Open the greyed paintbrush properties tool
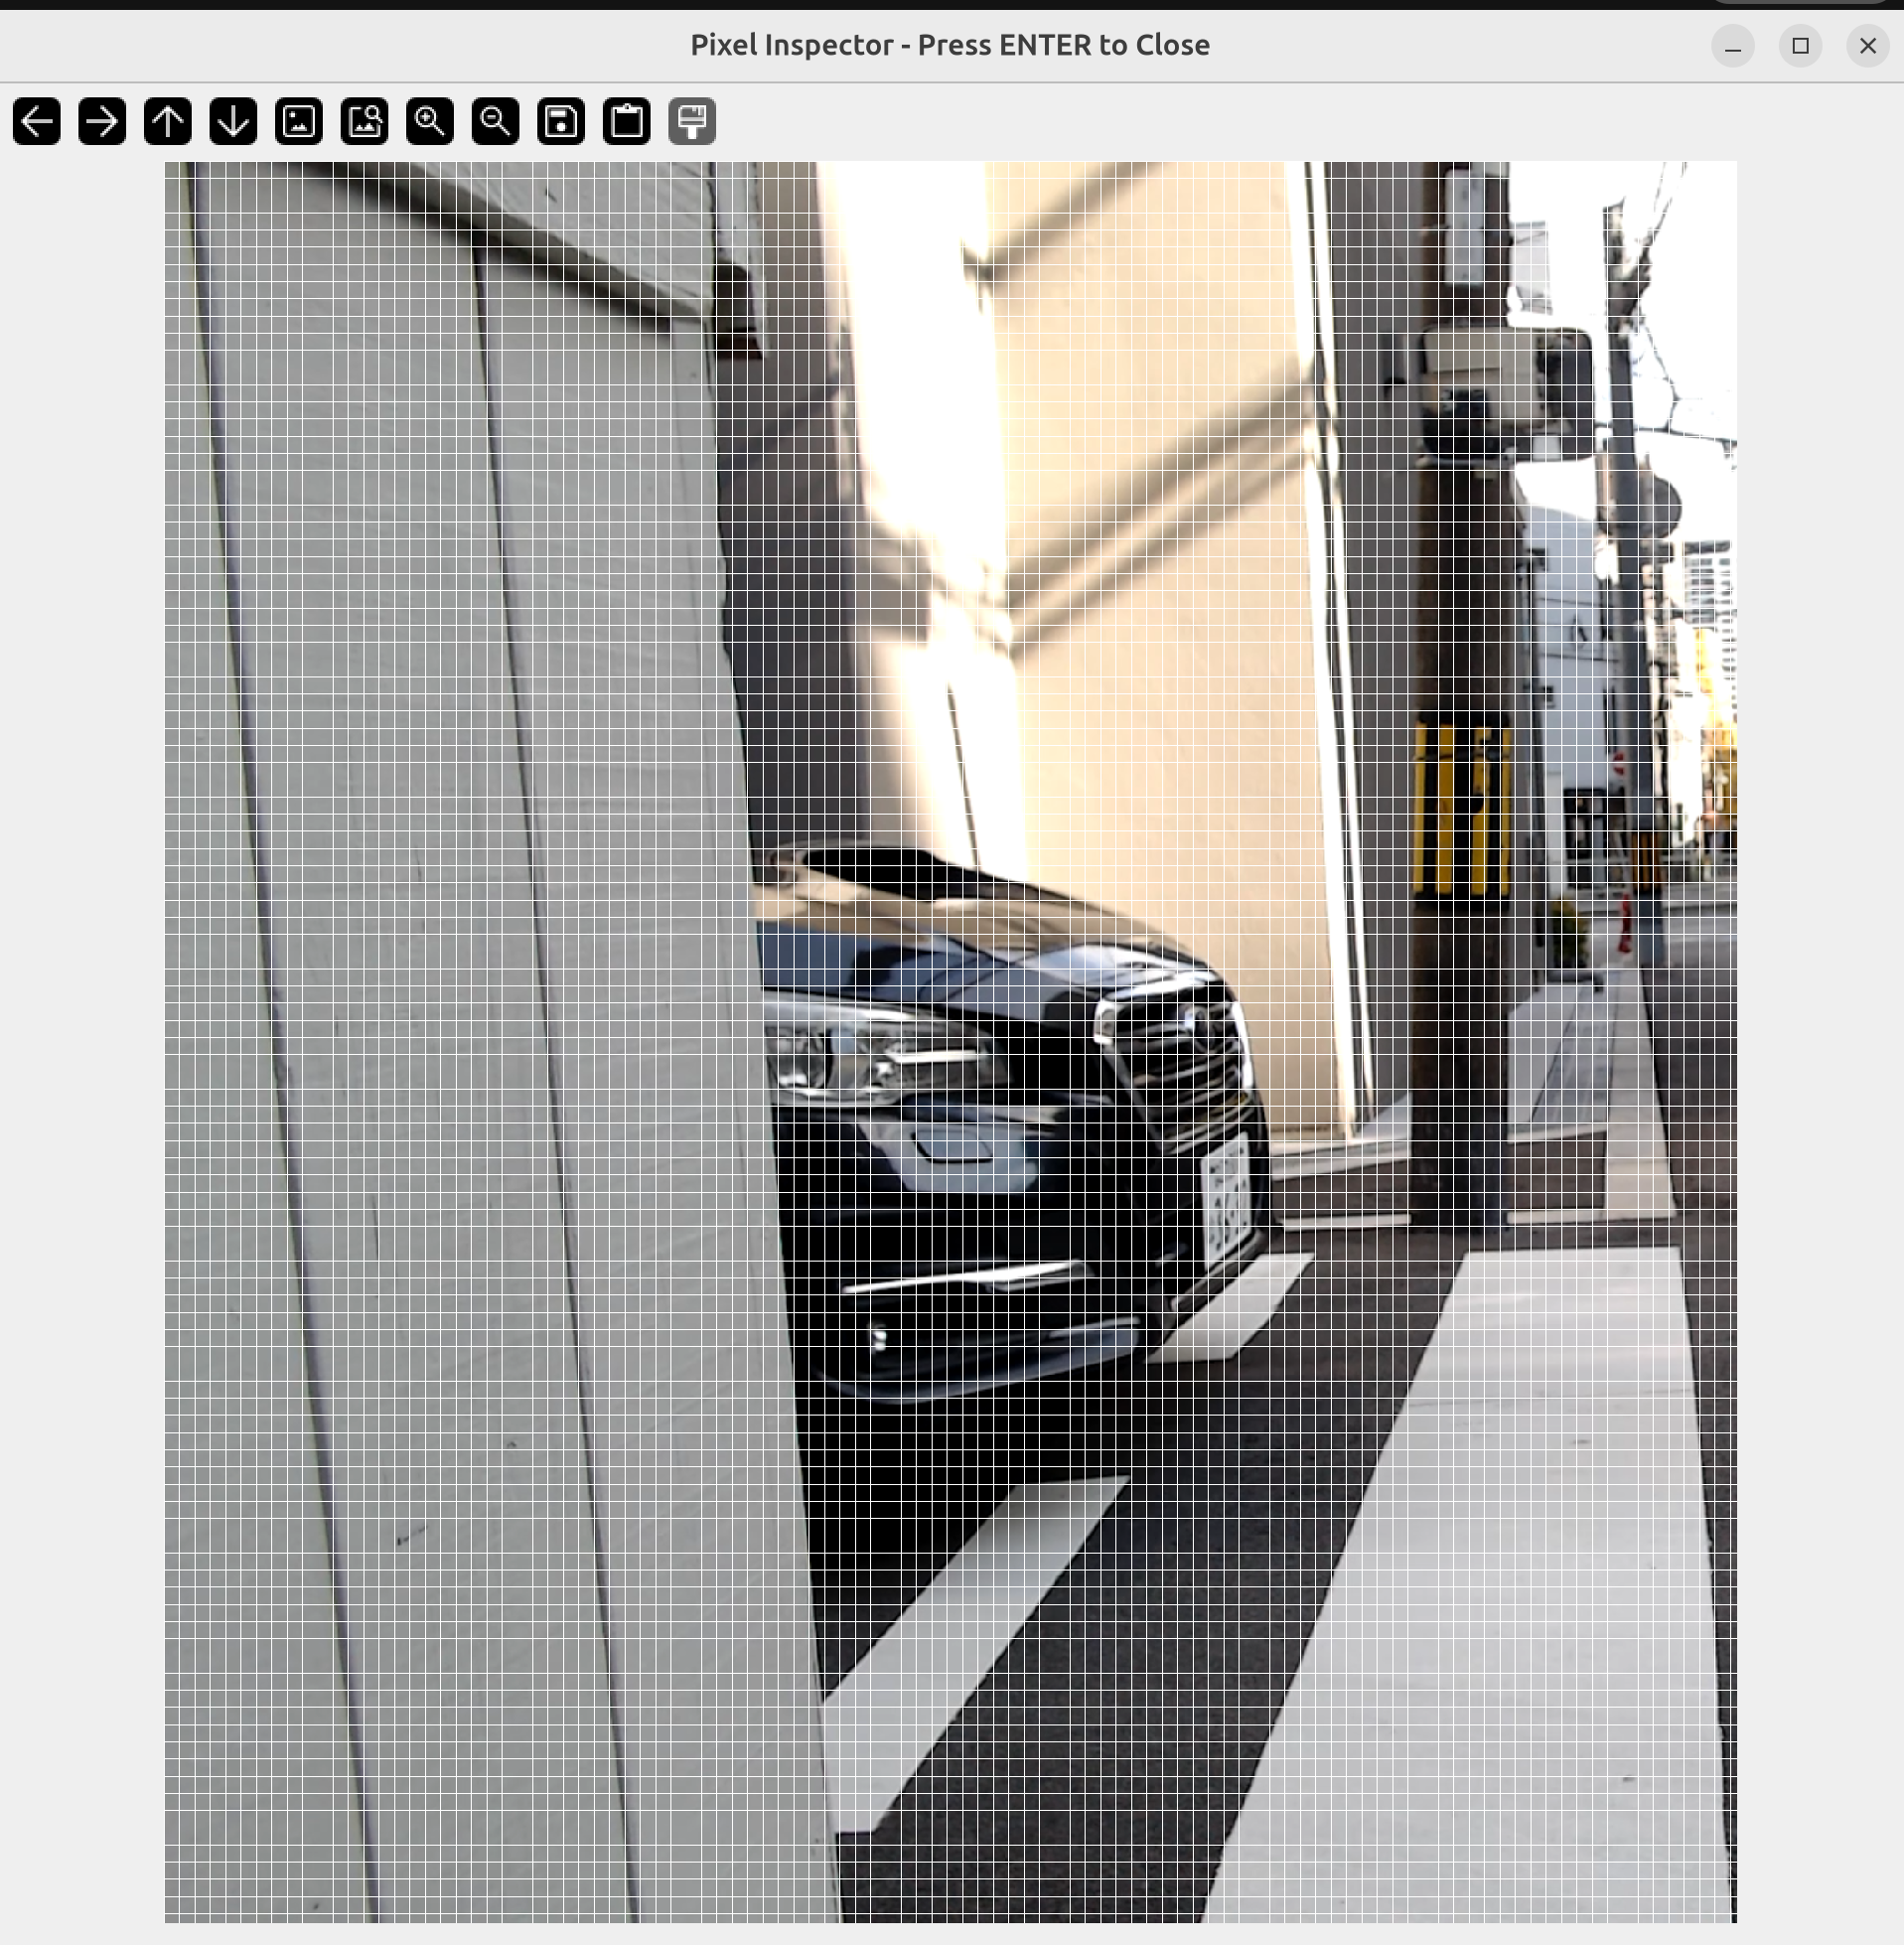1904x1945 pixels. 692,122
